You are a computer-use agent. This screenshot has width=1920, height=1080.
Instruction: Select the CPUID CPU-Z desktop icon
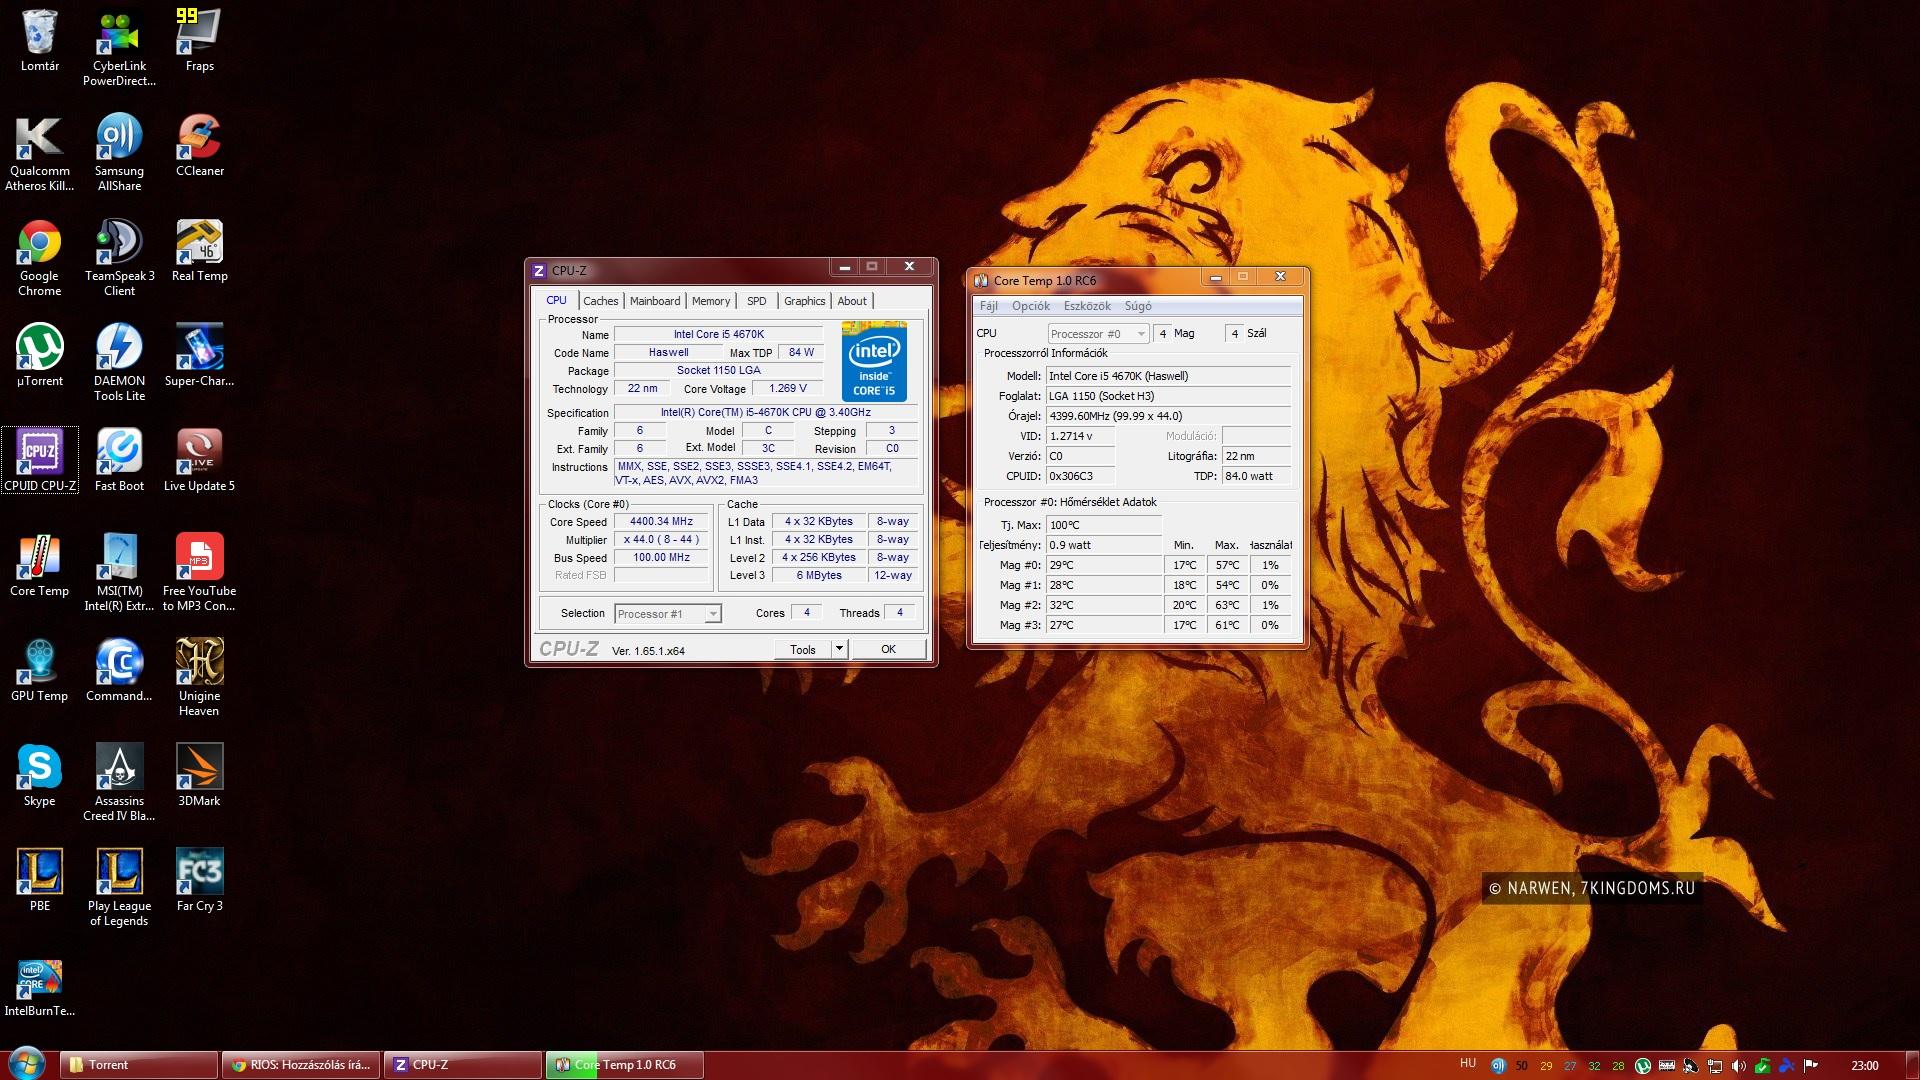[x=40, y=462]
